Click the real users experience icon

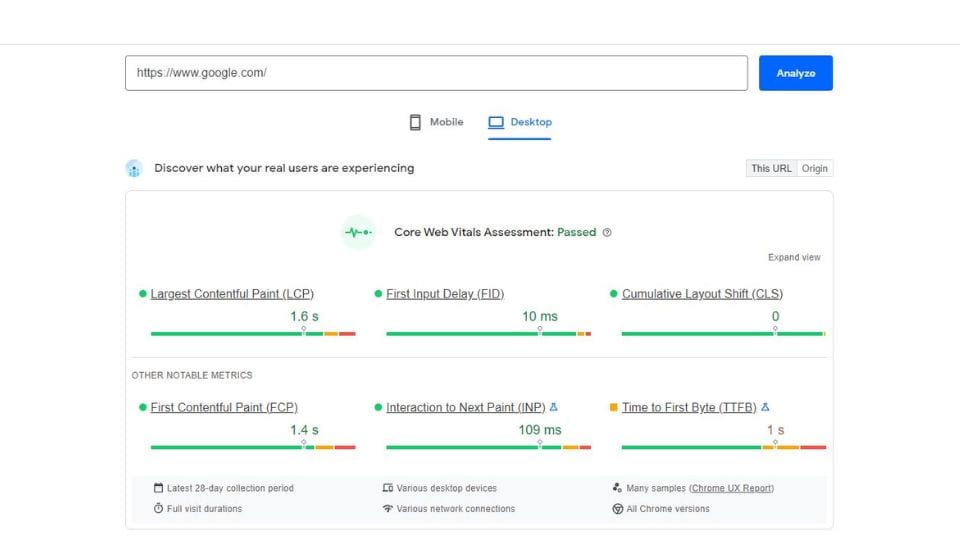(x=134, y=168)
